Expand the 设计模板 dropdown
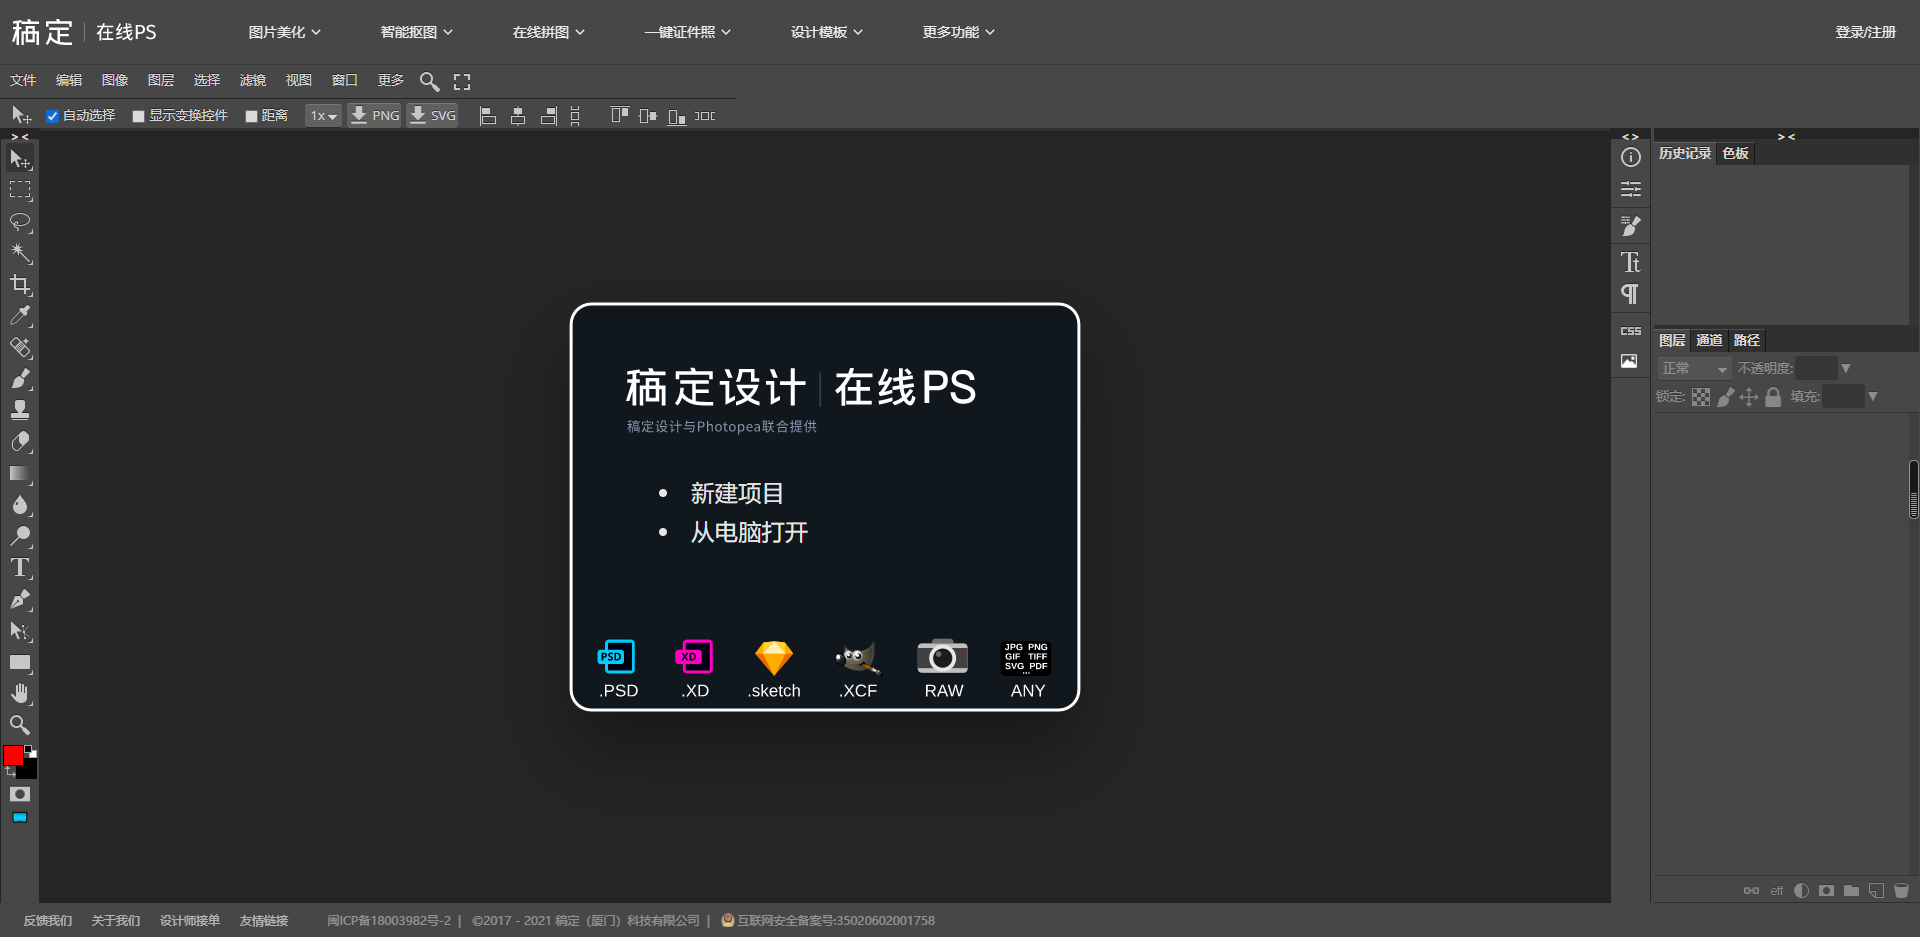The image size is (1920, 937). click(x=827, y=32)
